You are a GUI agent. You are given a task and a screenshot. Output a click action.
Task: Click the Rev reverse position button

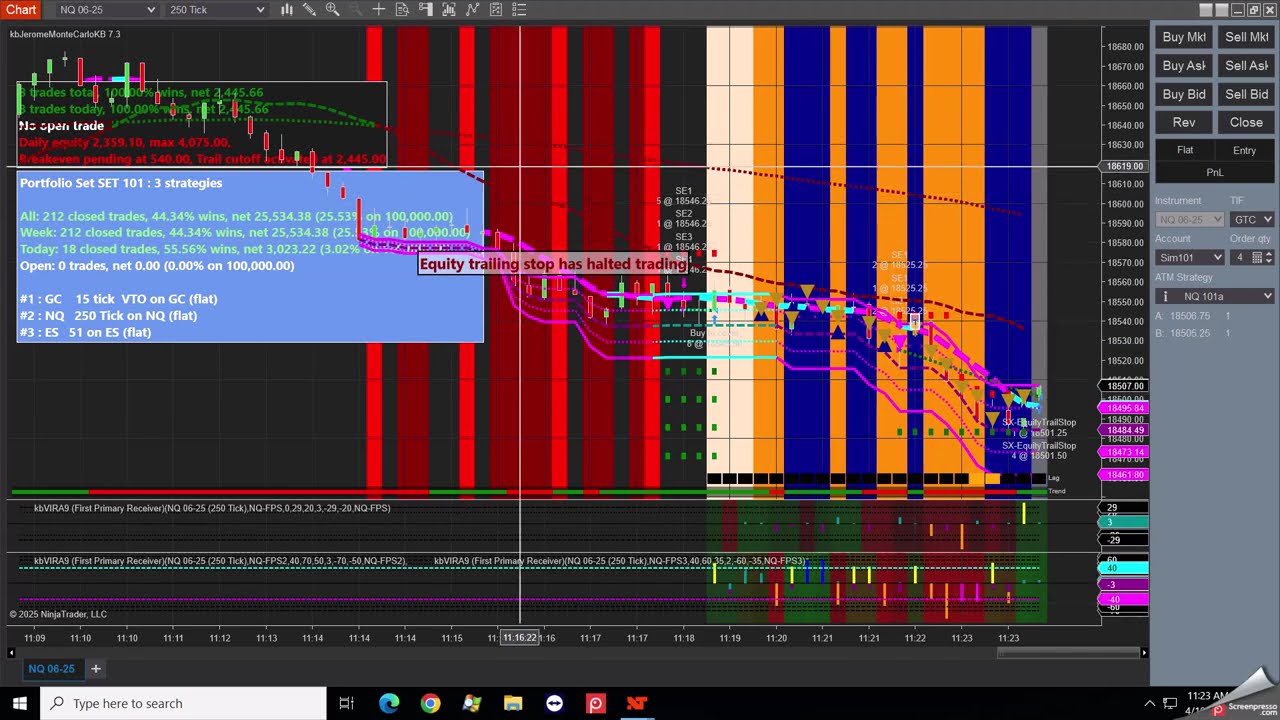1184,122
